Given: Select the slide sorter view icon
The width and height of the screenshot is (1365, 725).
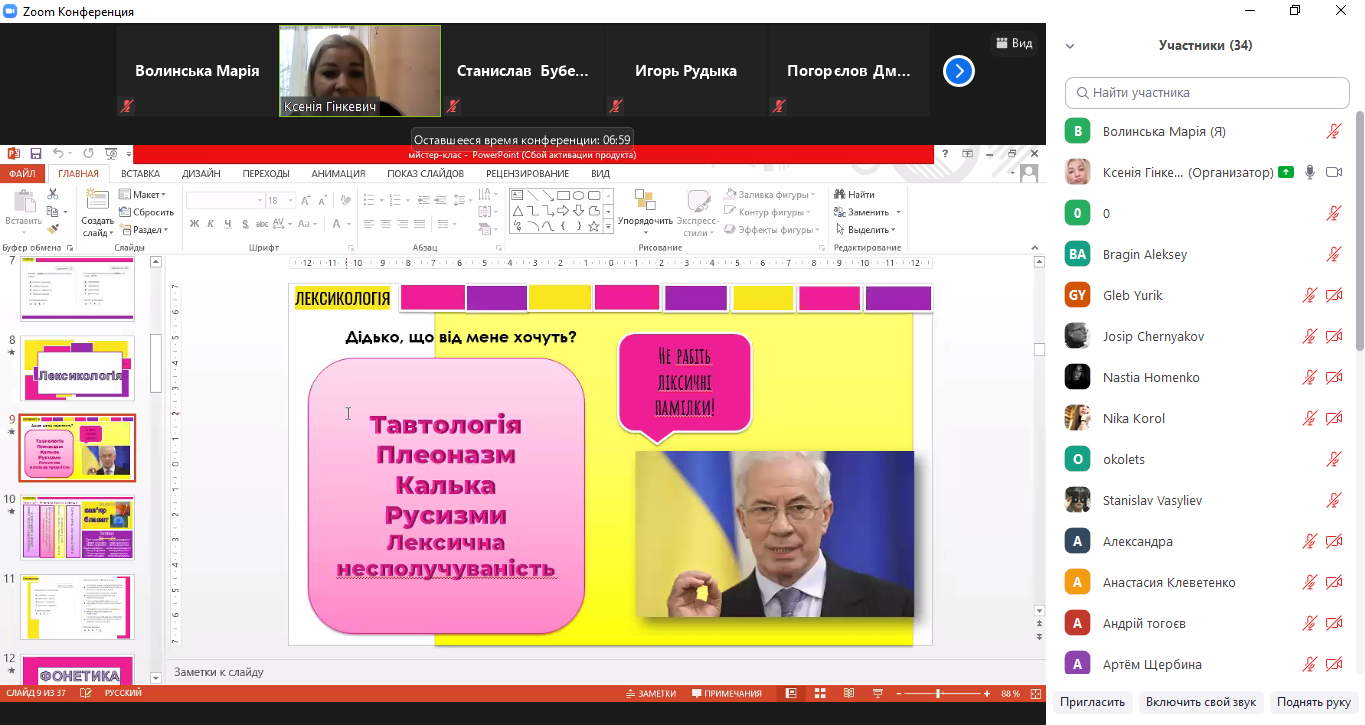Looking at the screenshot, I should [x=820, y=693].
